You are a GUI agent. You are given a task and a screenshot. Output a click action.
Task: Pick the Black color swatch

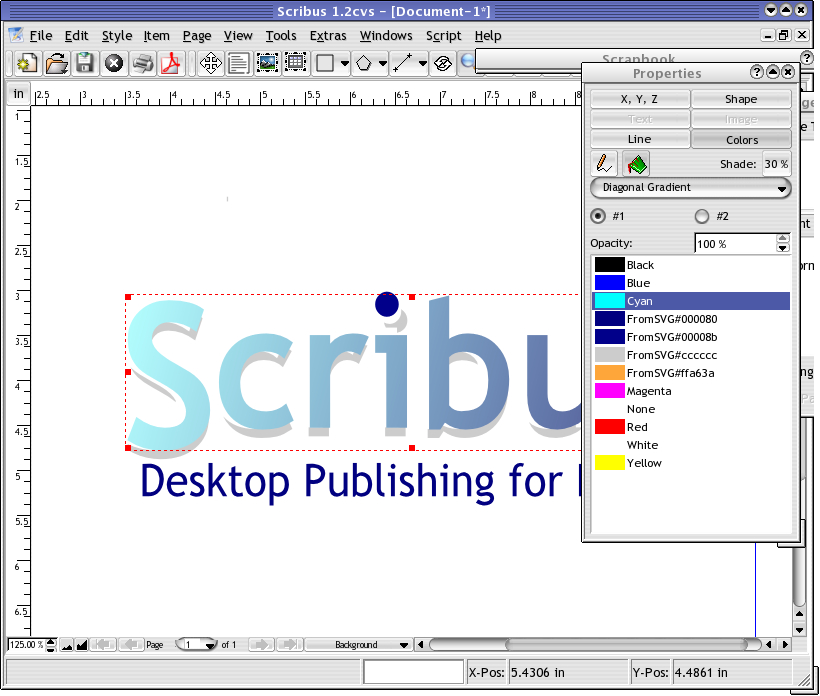pos(609,265)
